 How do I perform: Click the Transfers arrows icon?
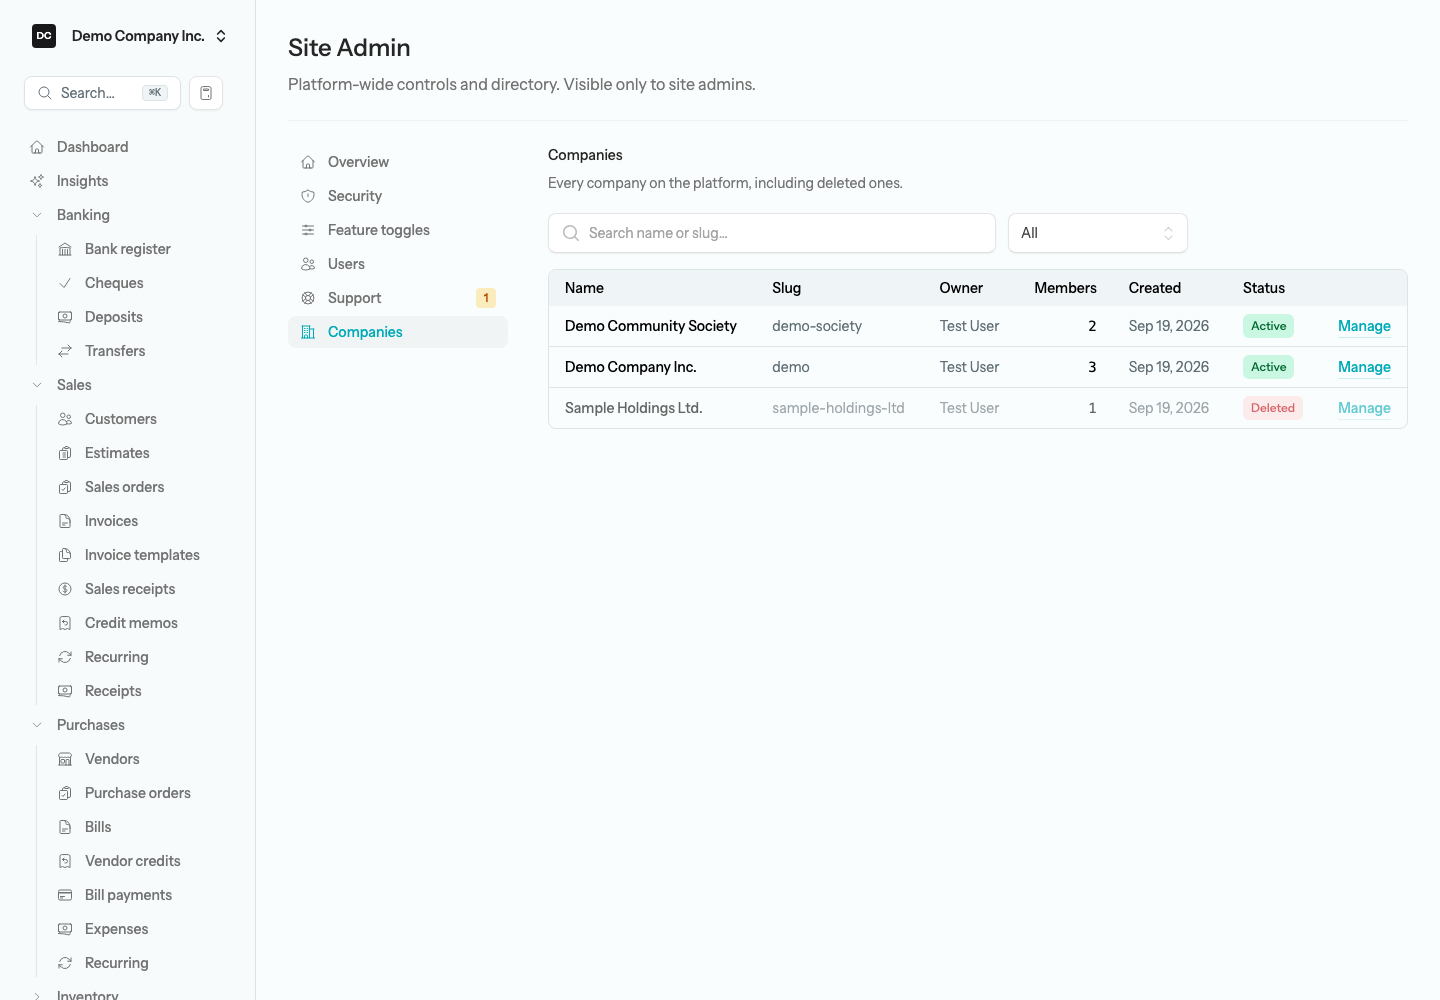click(x=65, y=351)
